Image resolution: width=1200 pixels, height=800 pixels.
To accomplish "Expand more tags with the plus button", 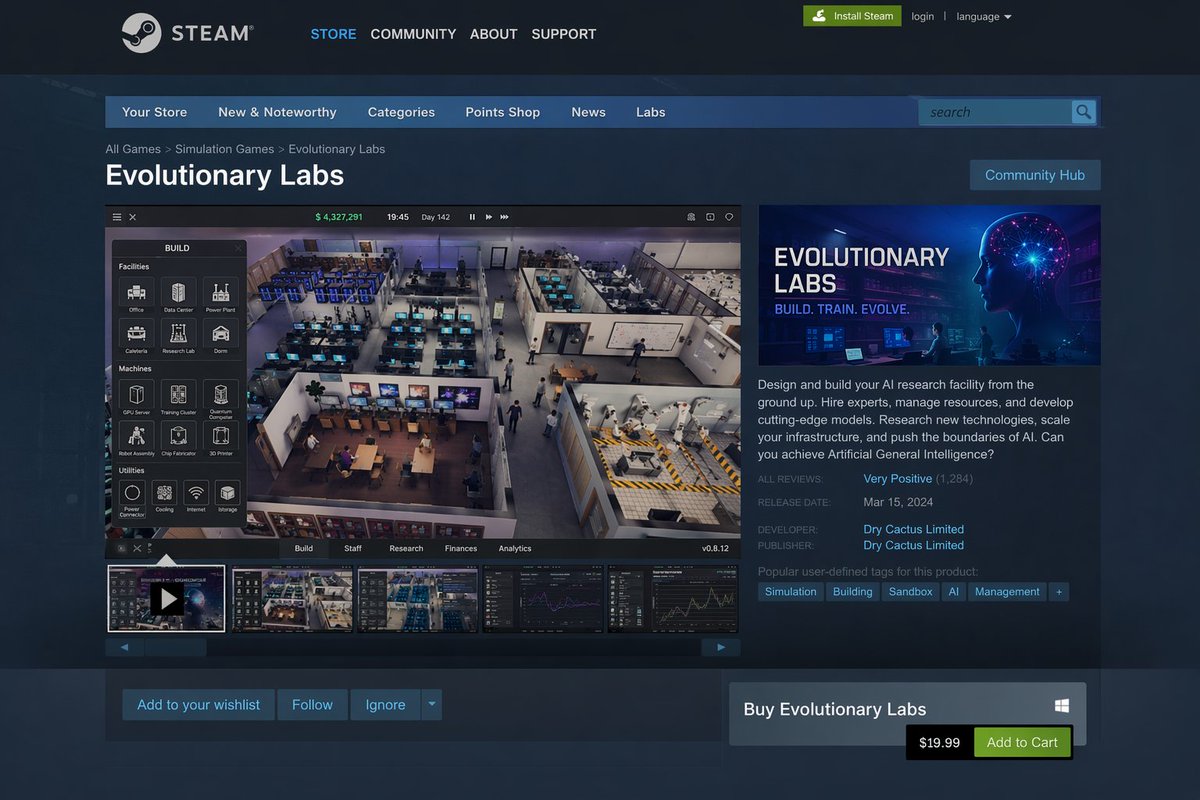I will tap(1059, 592).
